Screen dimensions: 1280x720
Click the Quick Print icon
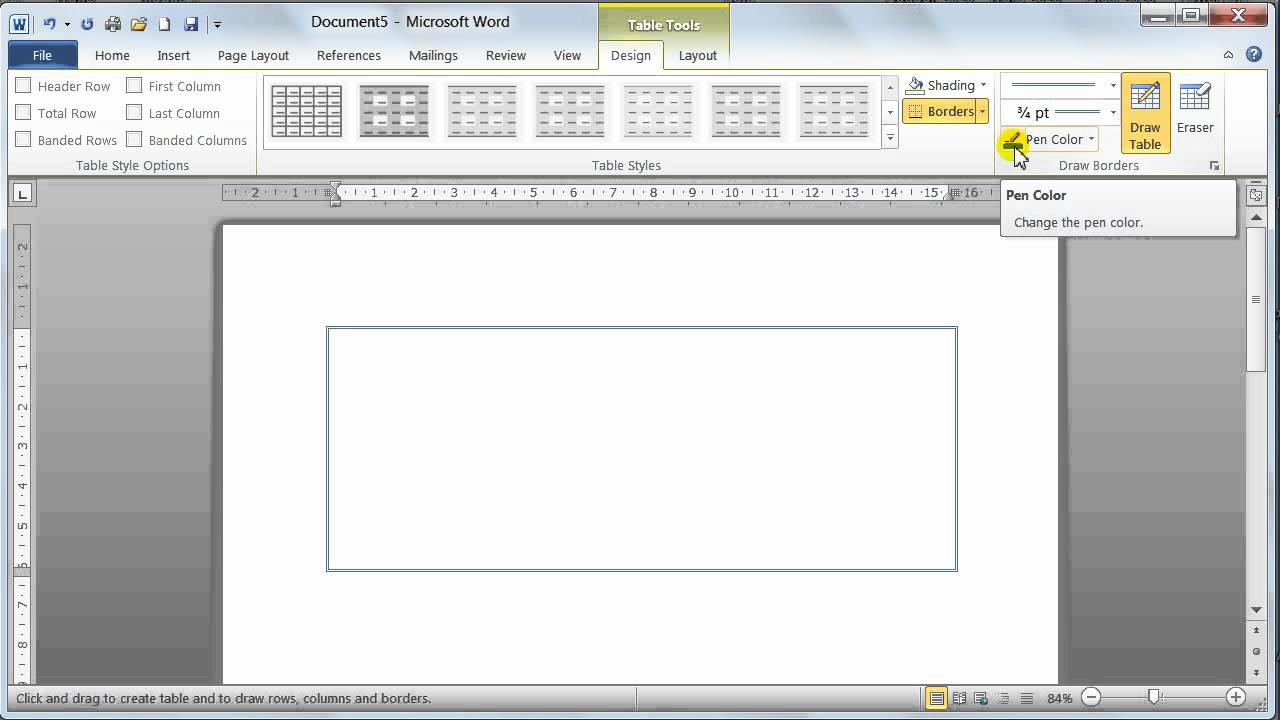[113, 23]
